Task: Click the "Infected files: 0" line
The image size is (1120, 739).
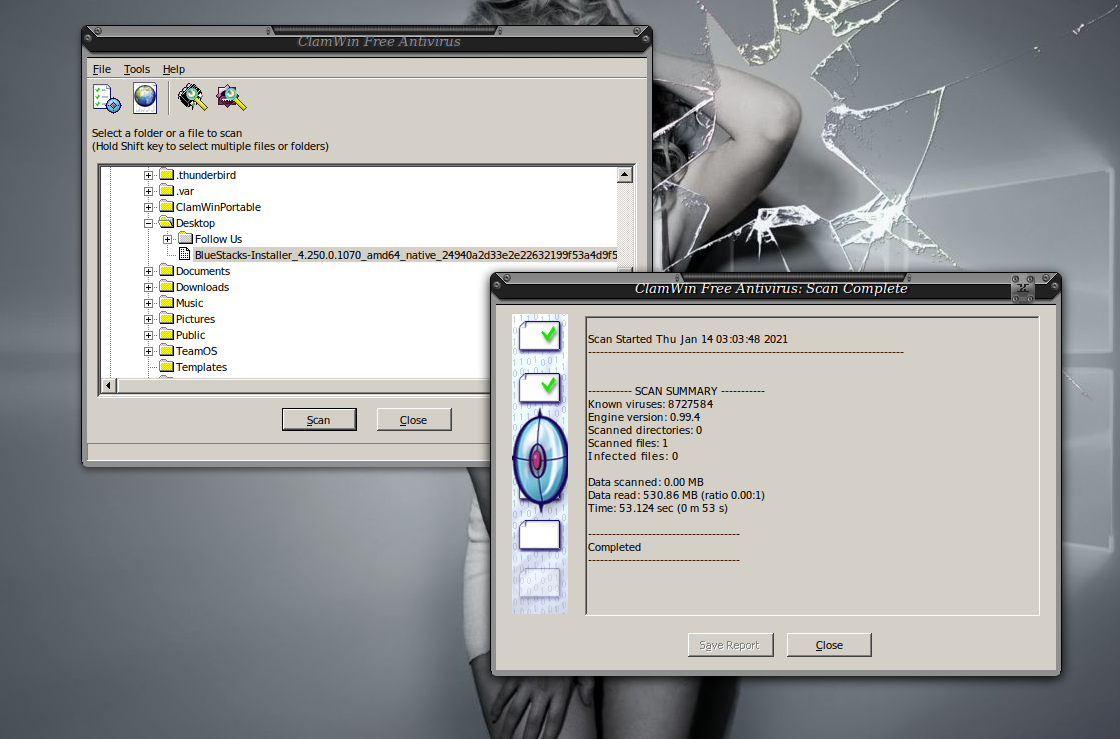Action: coord(633,456)
